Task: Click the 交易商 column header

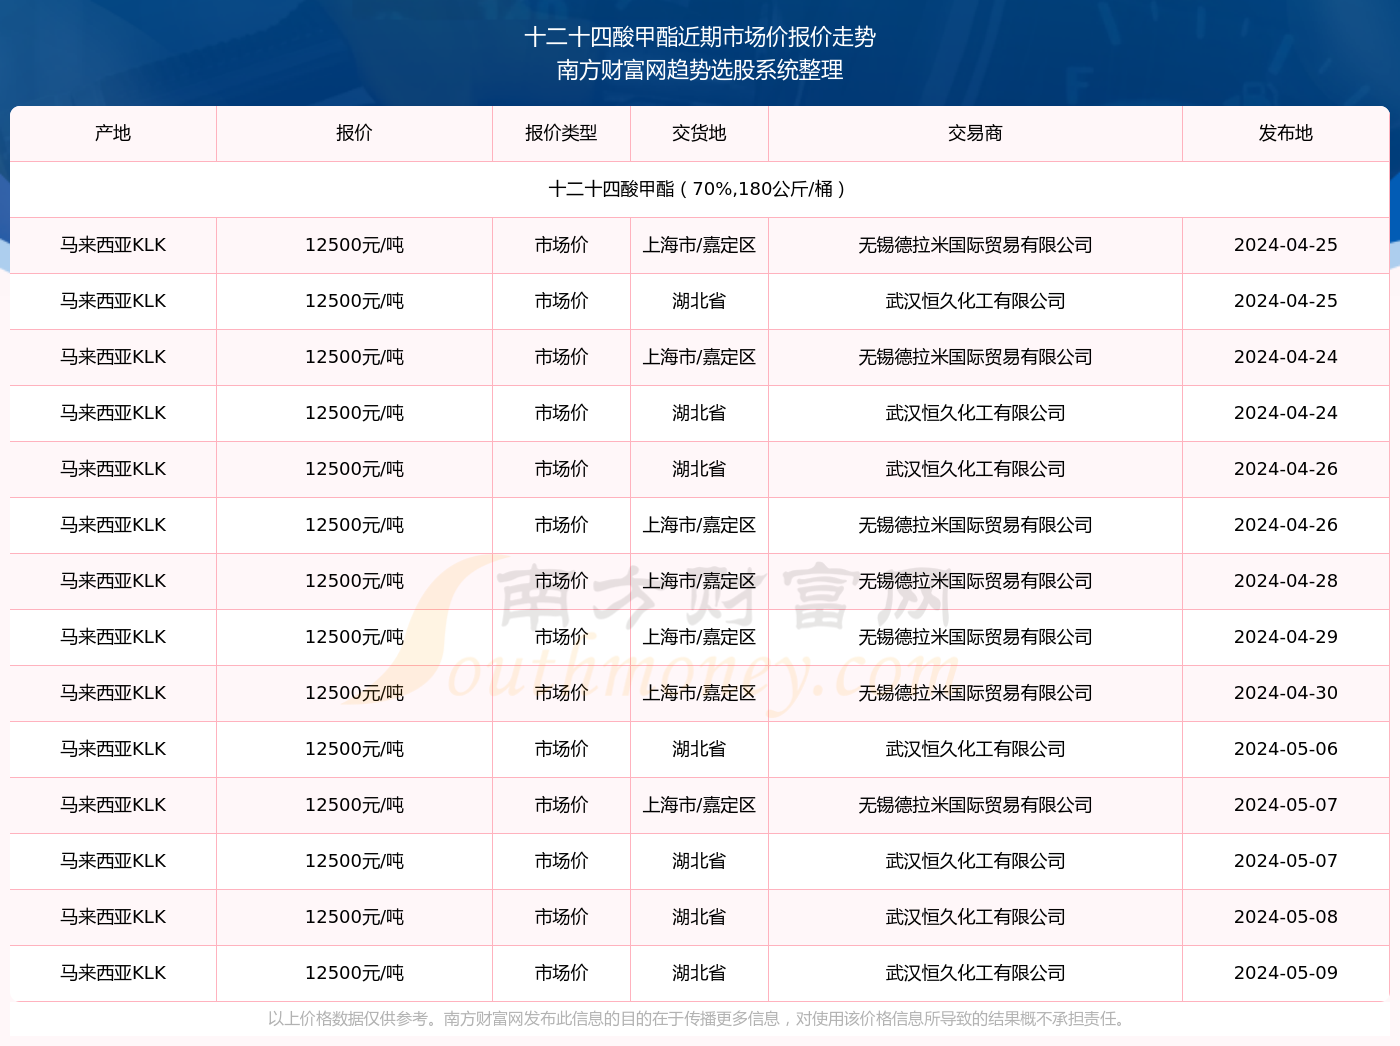Action: [975, 133]
